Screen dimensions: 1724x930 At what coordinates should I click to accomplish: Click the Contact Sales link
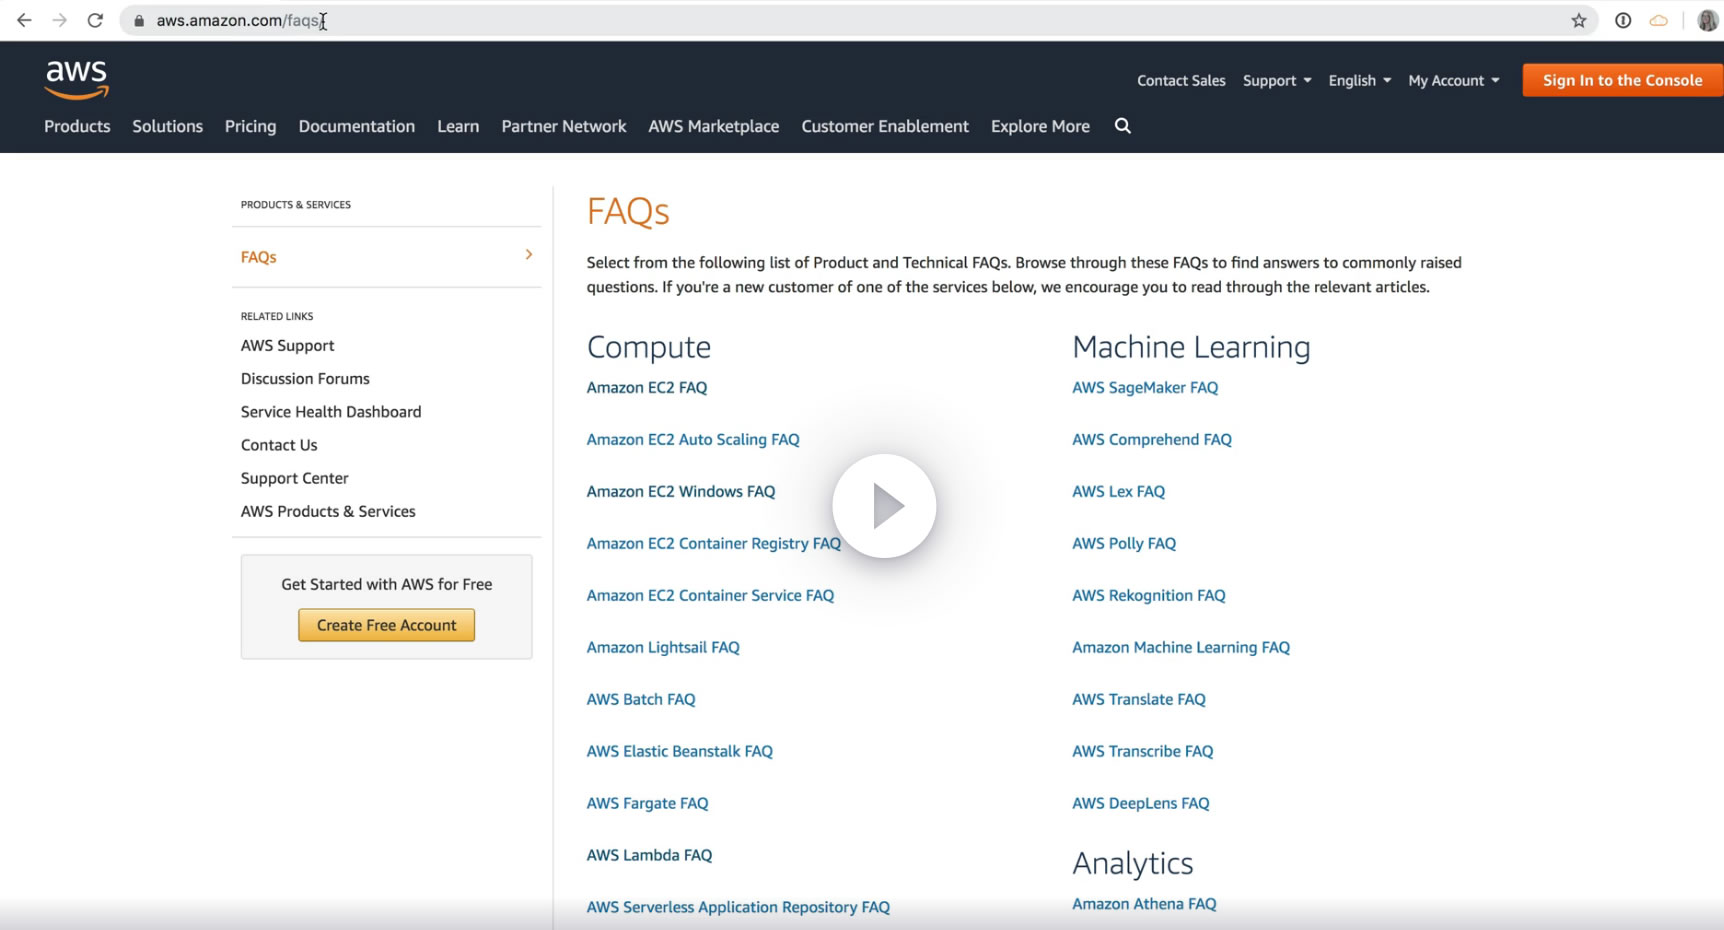tap(1181, 81)
